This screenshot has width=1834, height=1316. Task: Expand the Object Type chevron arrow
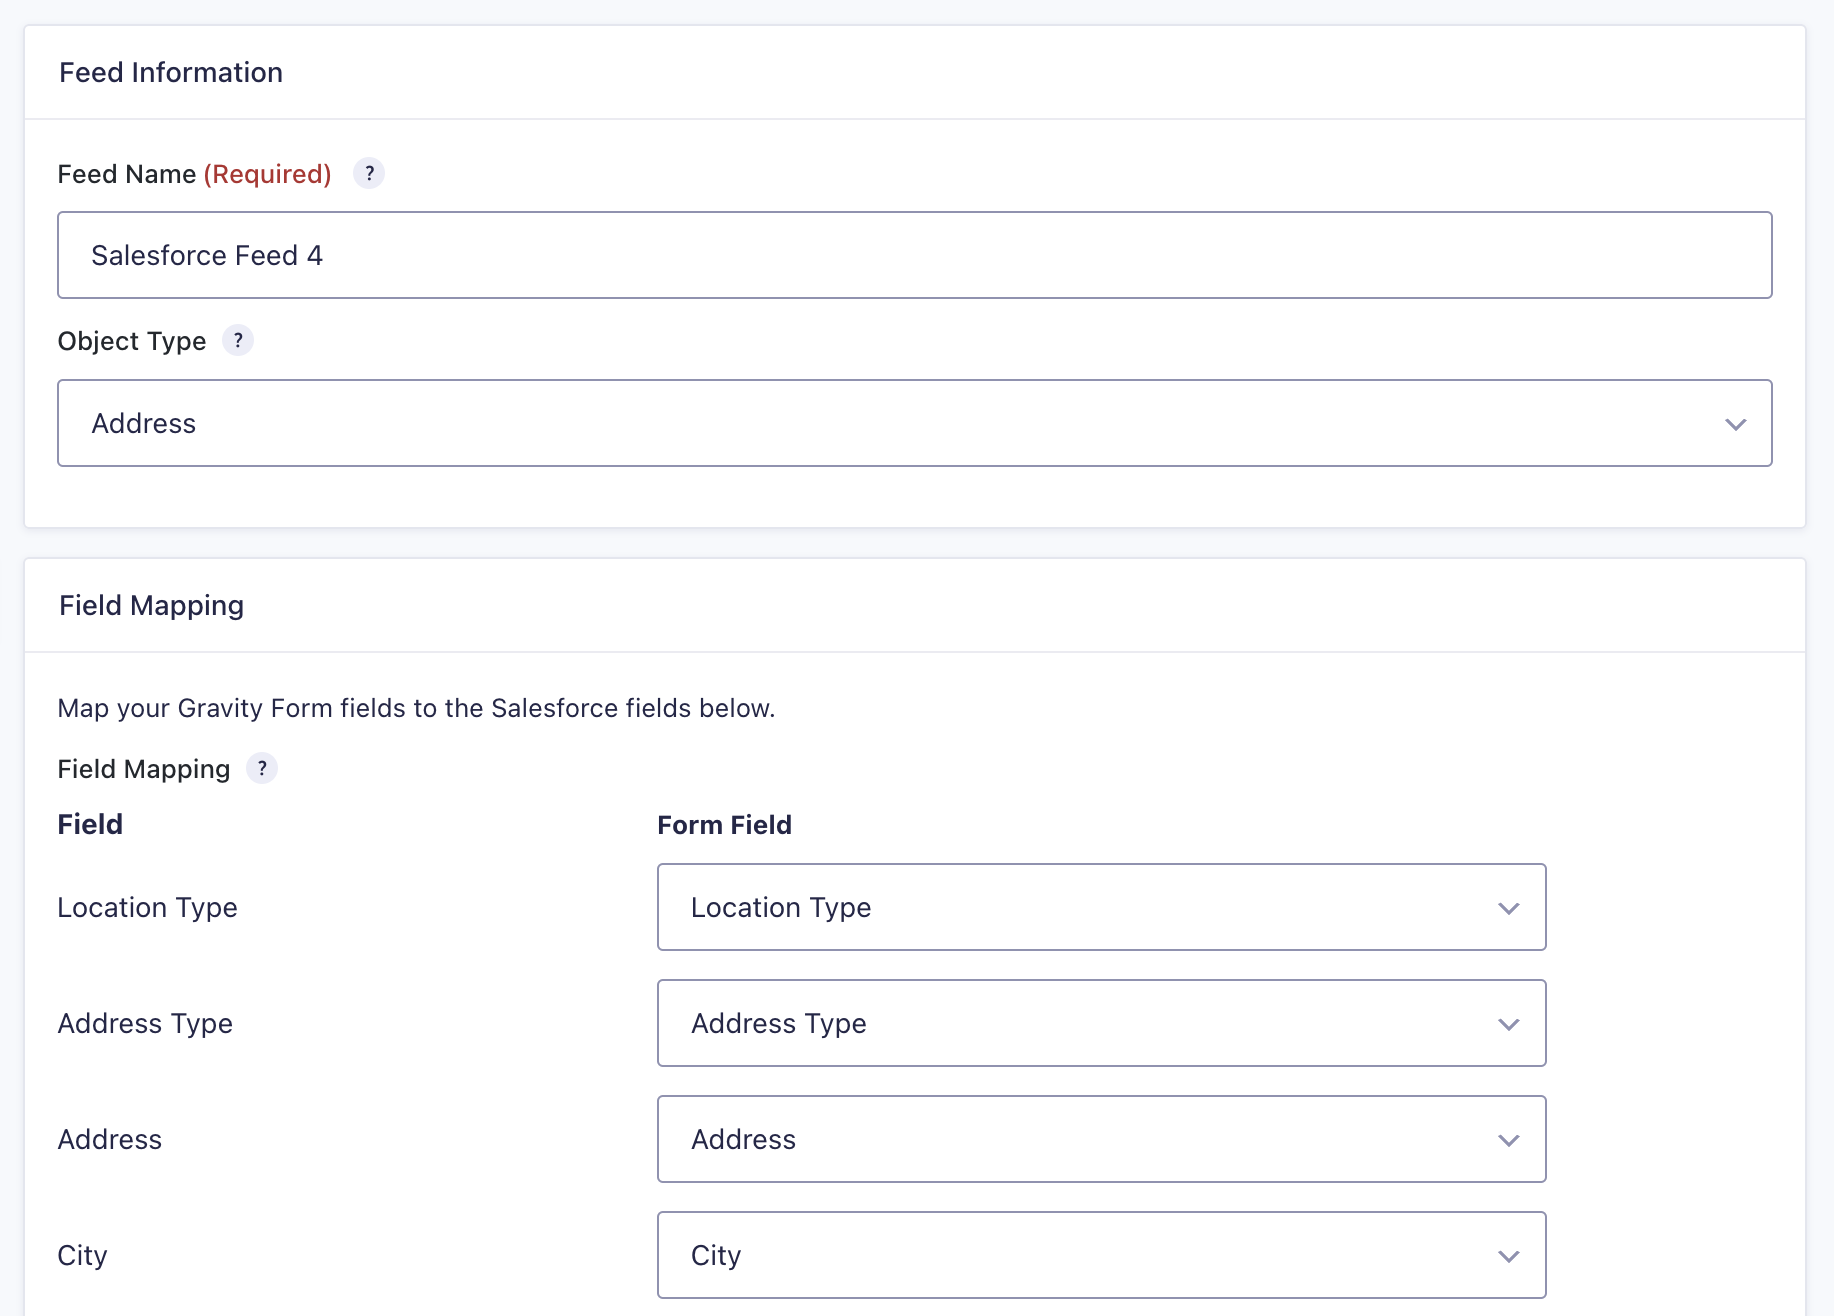click(x=1736, y=424)
